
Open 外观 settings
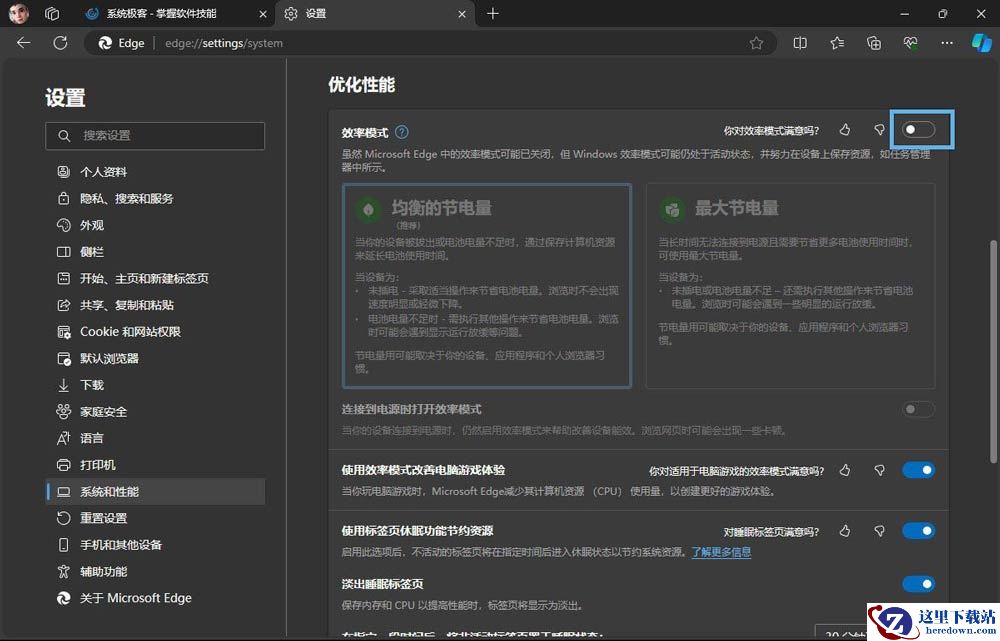[x=155, y=225]
